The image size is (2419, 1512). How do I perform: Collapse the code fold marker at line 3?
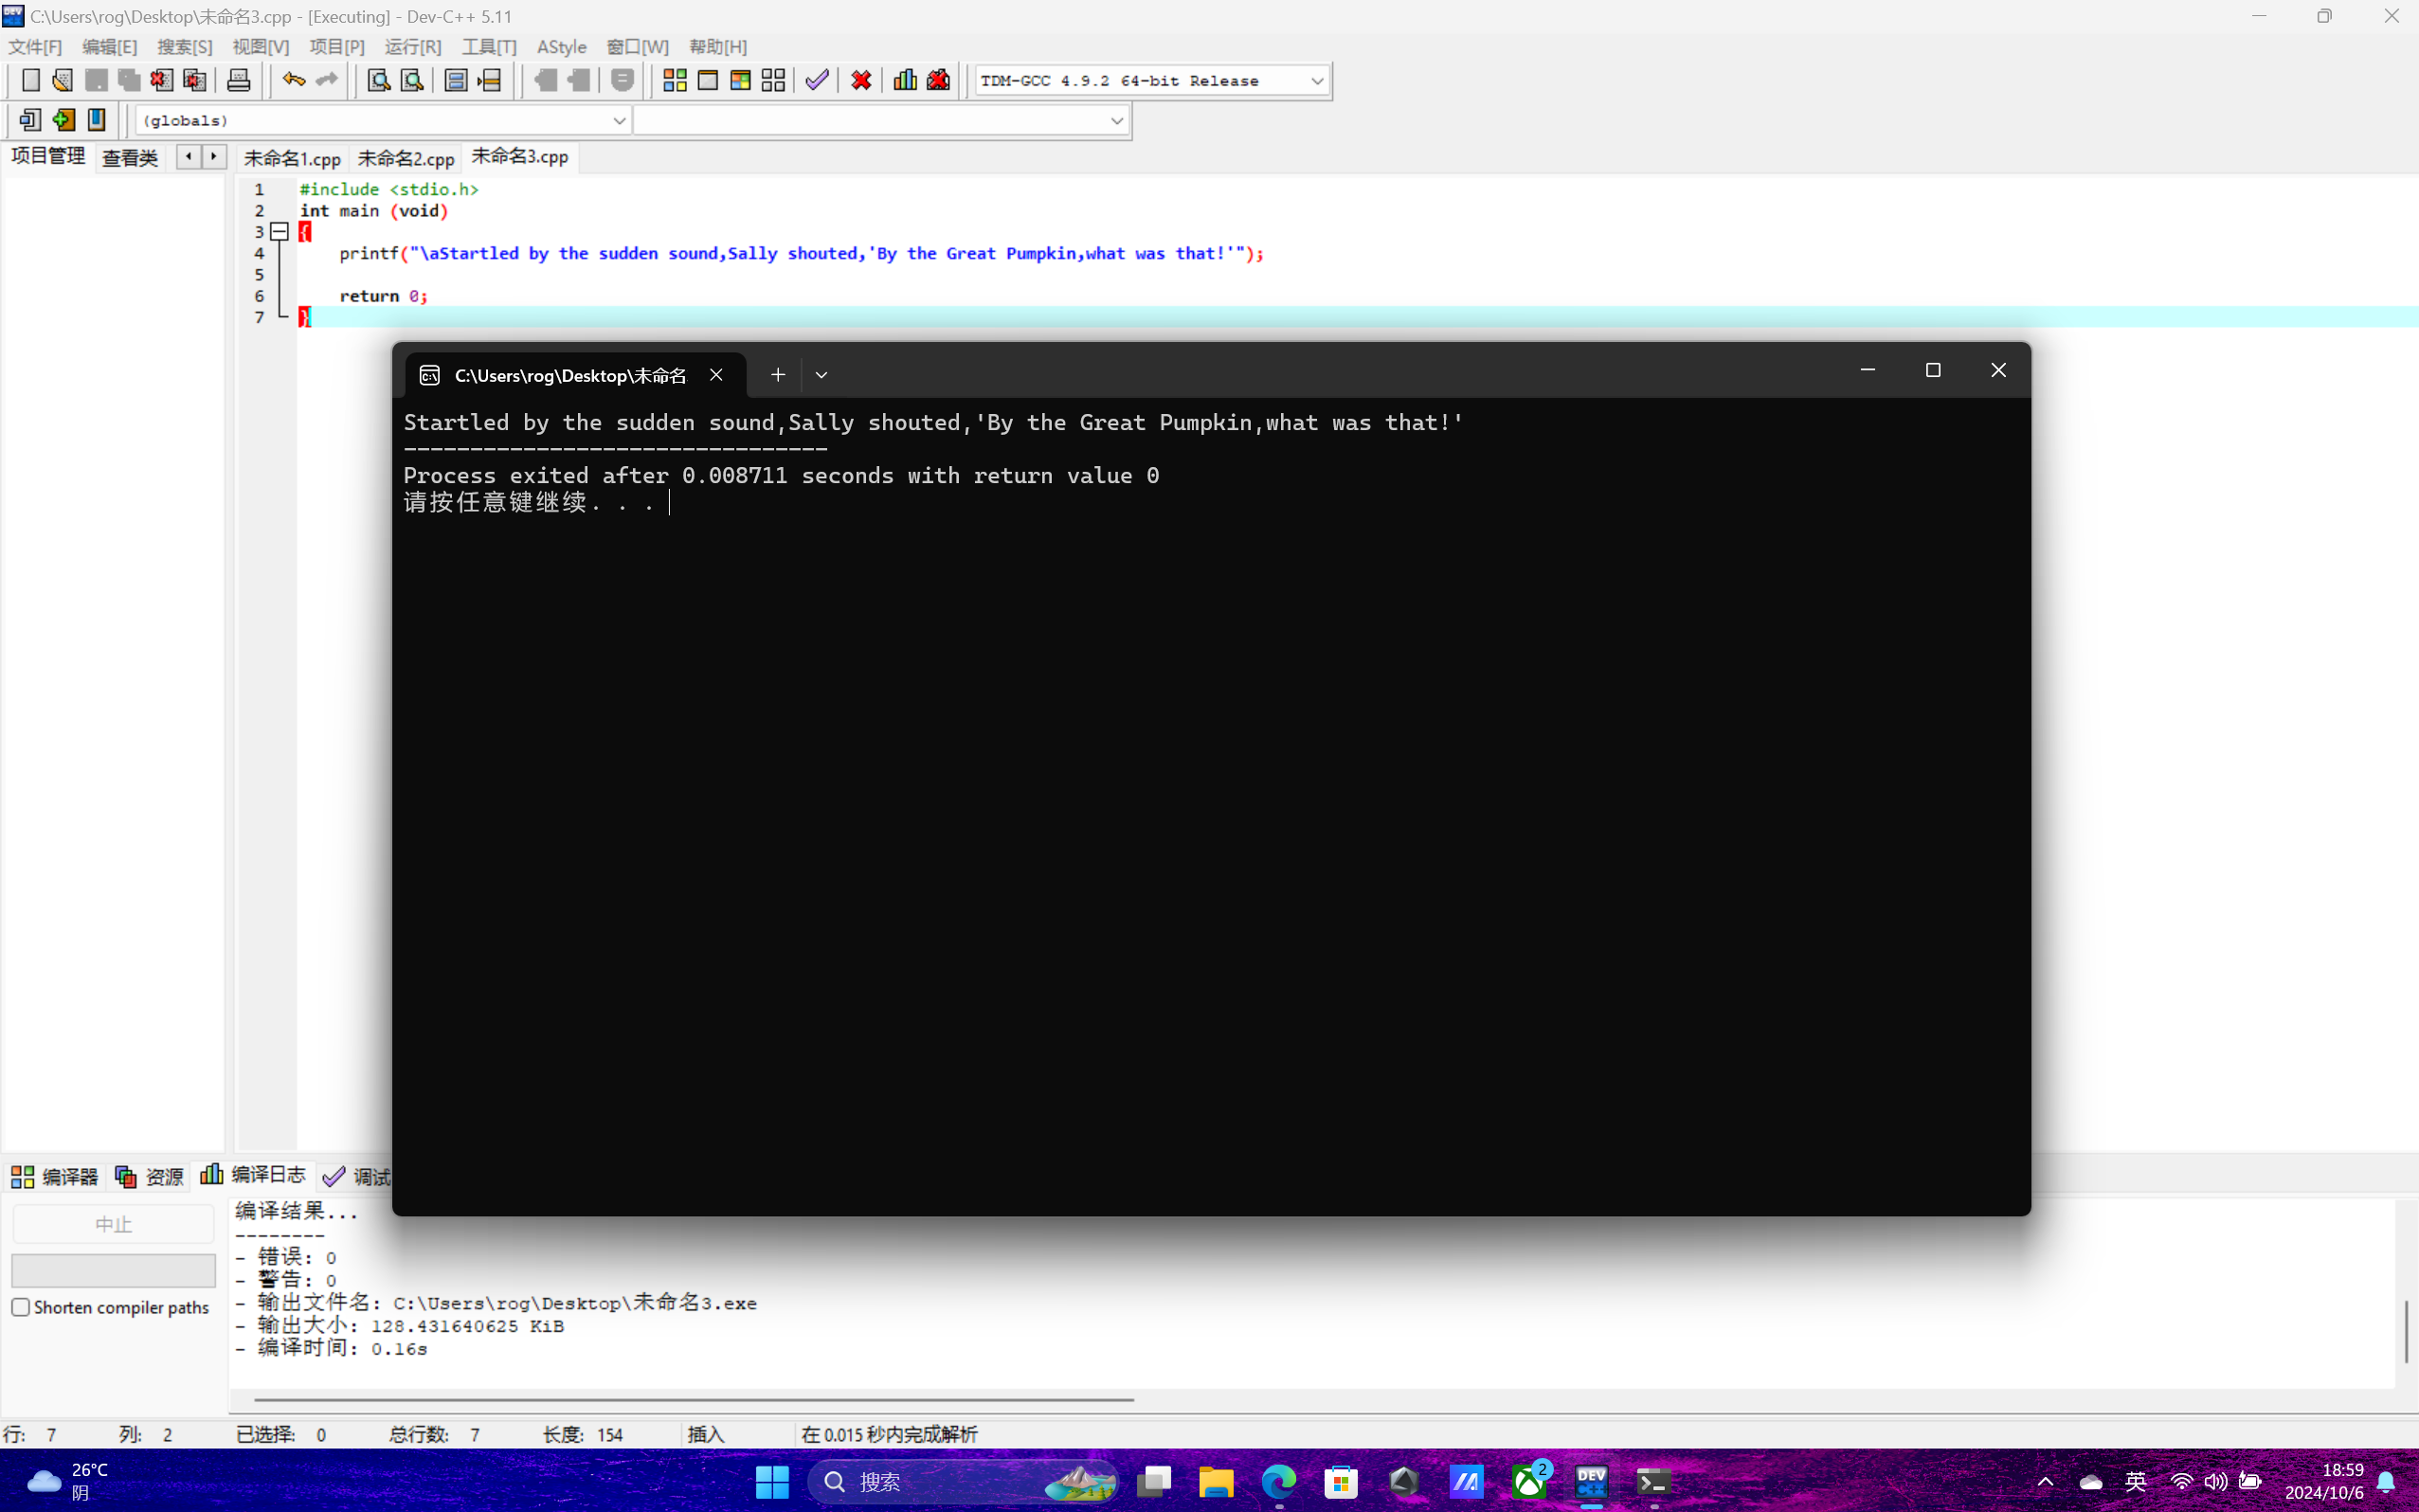pos(280,232)
